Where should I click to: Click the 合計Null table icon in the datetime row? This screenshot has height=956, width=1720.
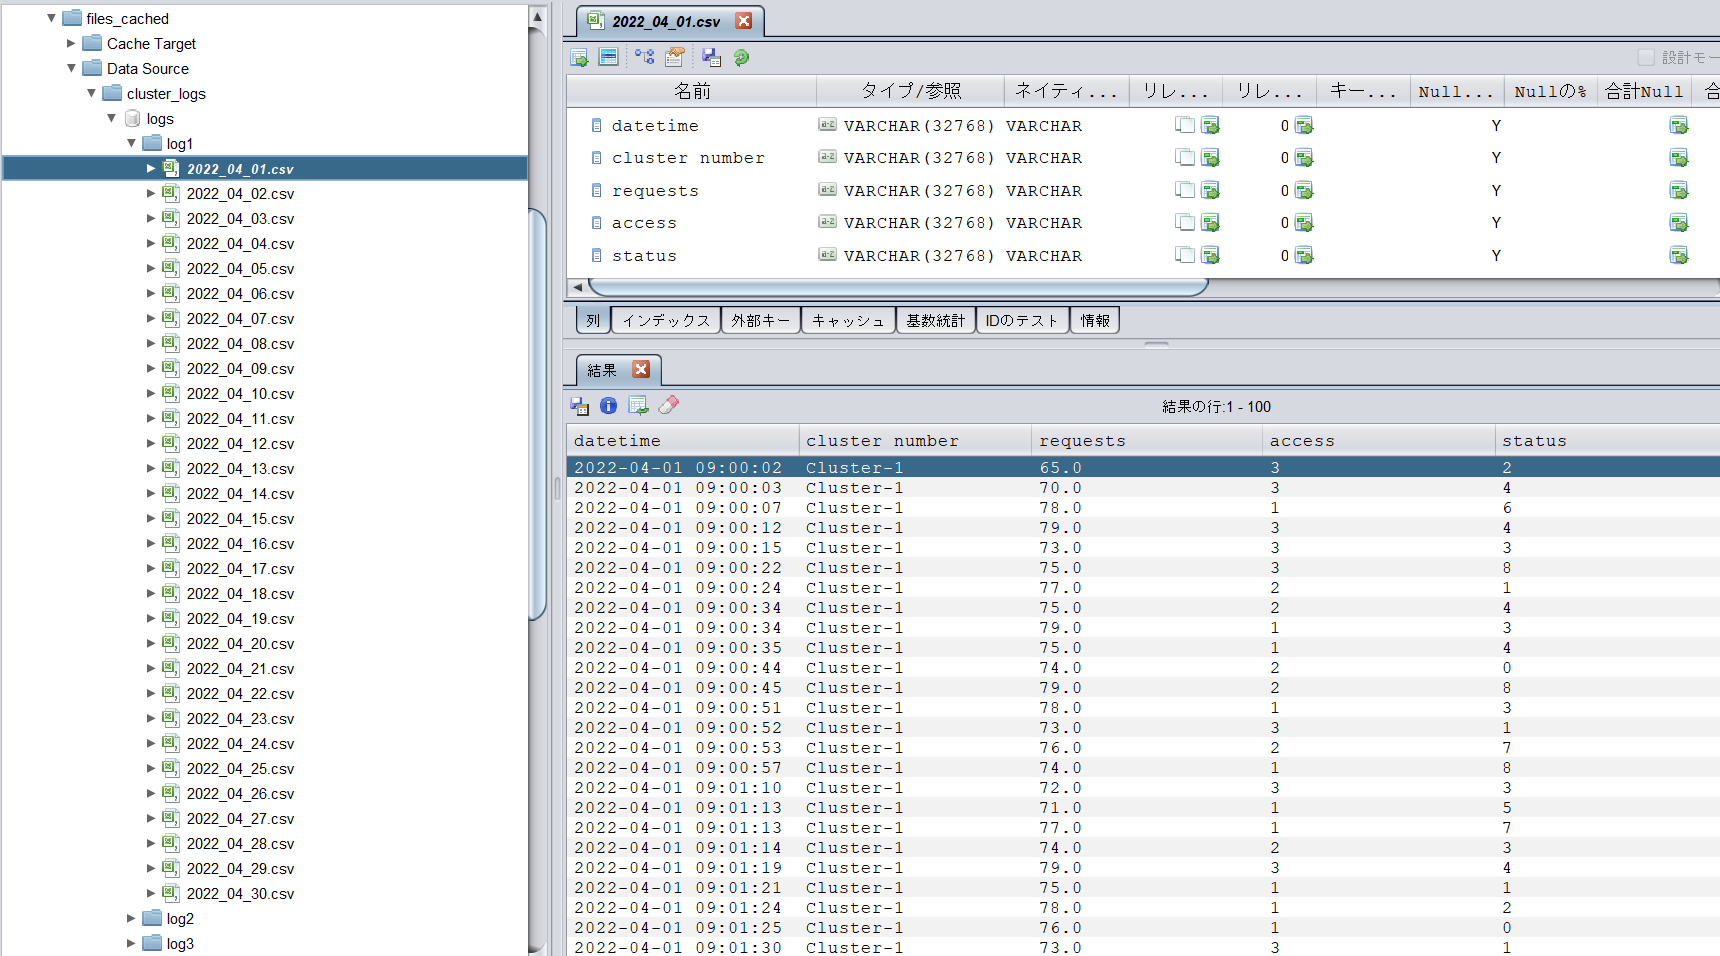[1679, 125]
